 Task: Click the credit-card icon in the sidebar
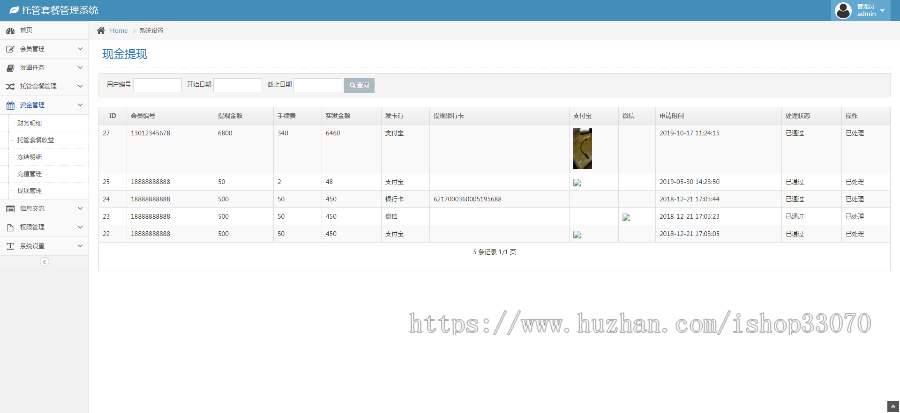click(x=10, y=208)
